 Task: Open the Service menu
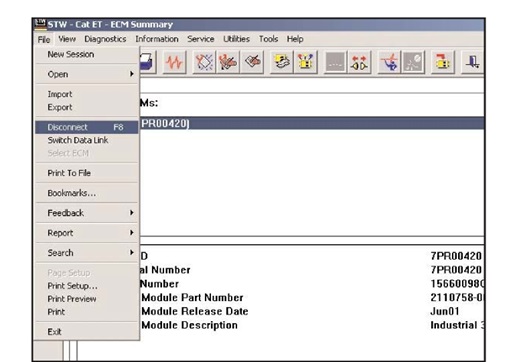point(201,39)
